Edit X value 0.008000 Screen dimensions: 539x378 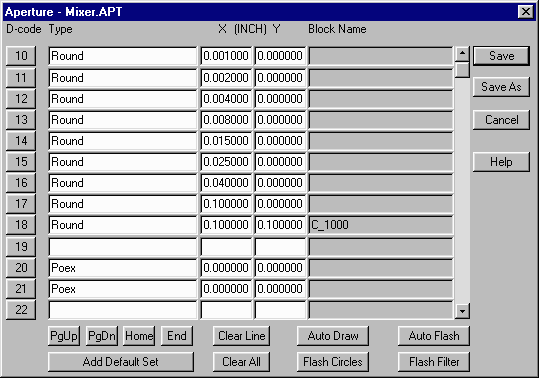coord(226,120)
